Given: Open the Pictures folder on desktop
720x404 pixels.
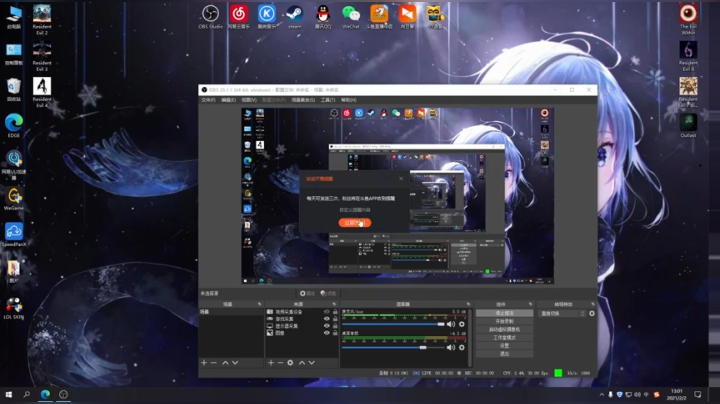Looking at the screenshot, I should click(x=14, y=271).
